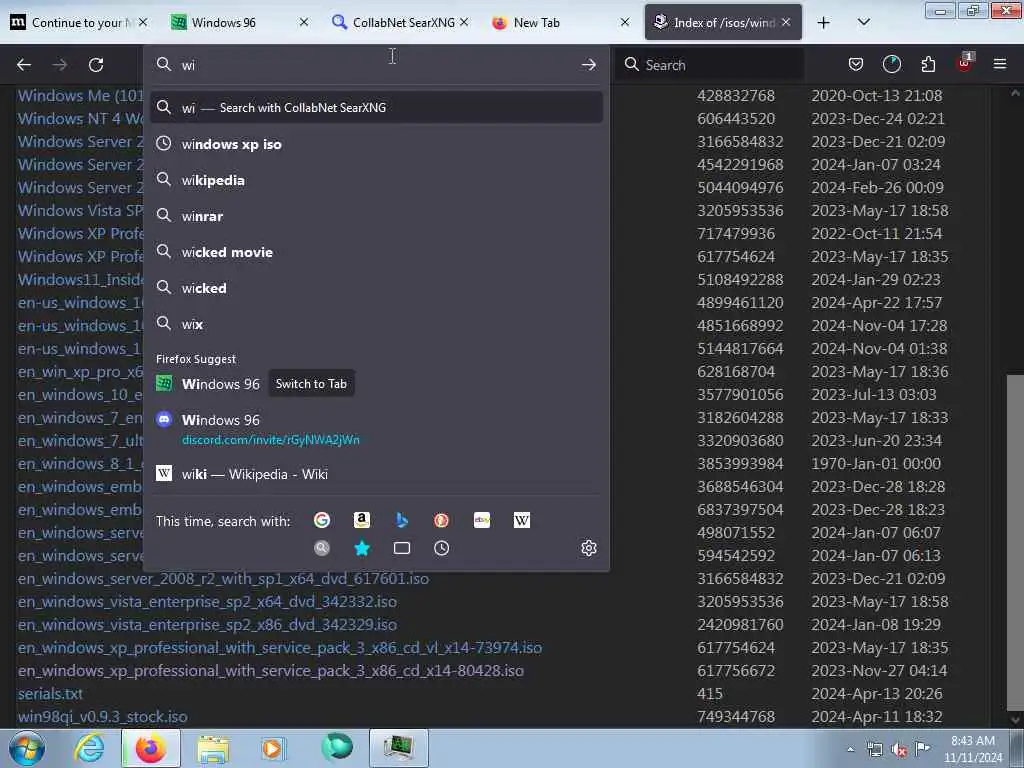
Task: Open a new tab with plus button
Action: pyautogui.click(x=824, y=23)
